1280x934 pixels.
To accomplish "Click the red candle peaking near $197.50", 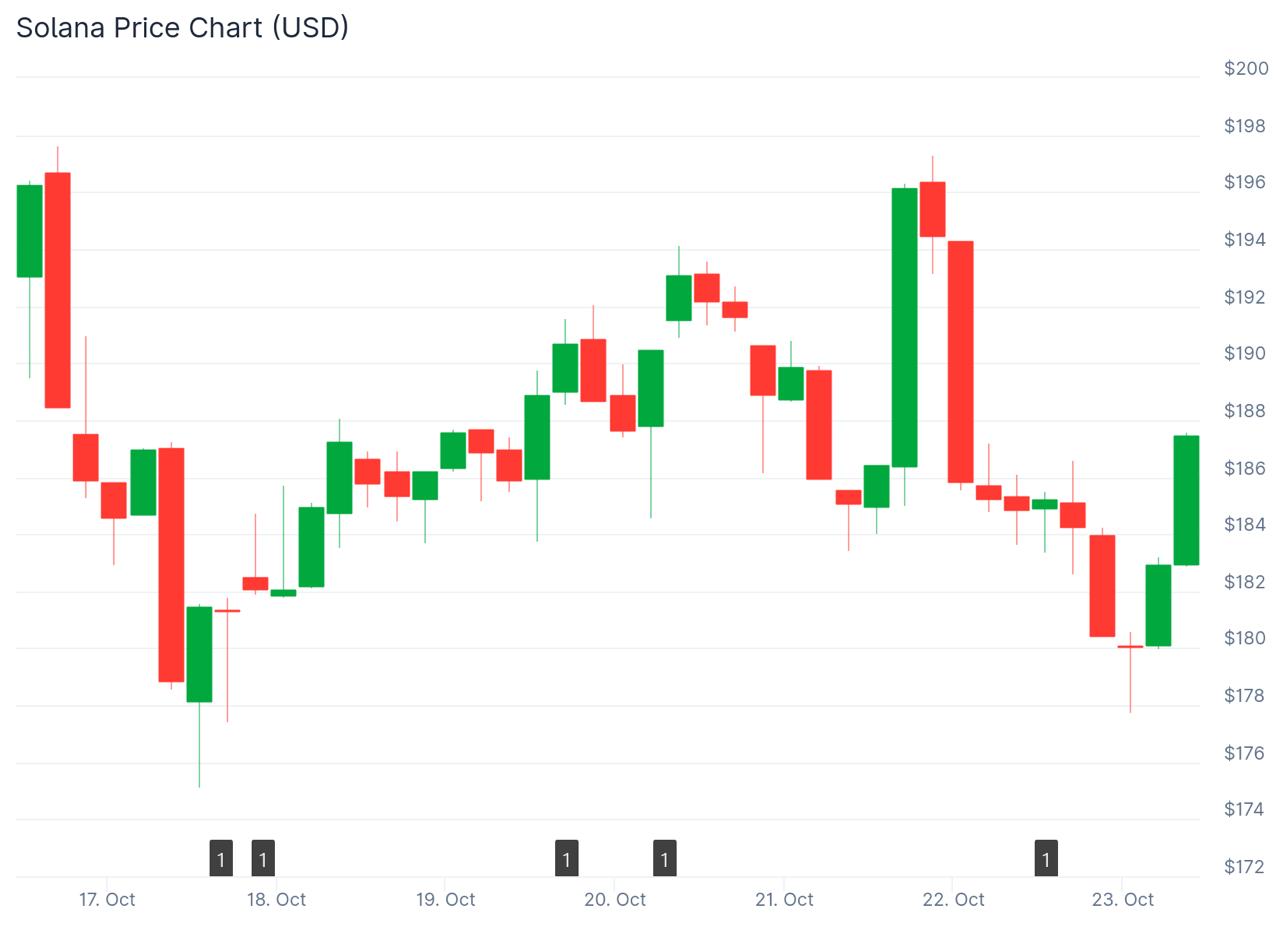I will point(58,290).
